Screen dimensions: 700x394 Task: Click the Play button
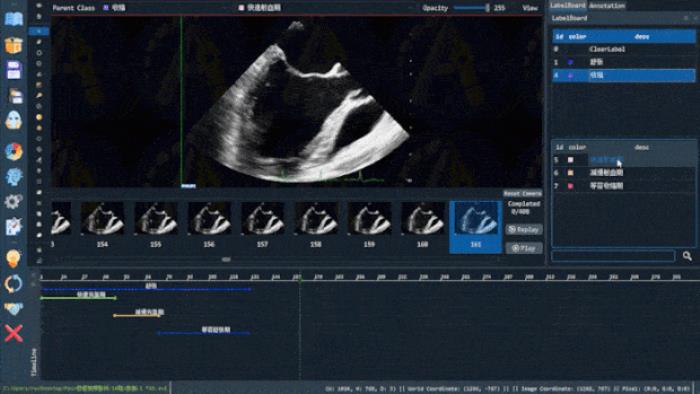(524, 248)
